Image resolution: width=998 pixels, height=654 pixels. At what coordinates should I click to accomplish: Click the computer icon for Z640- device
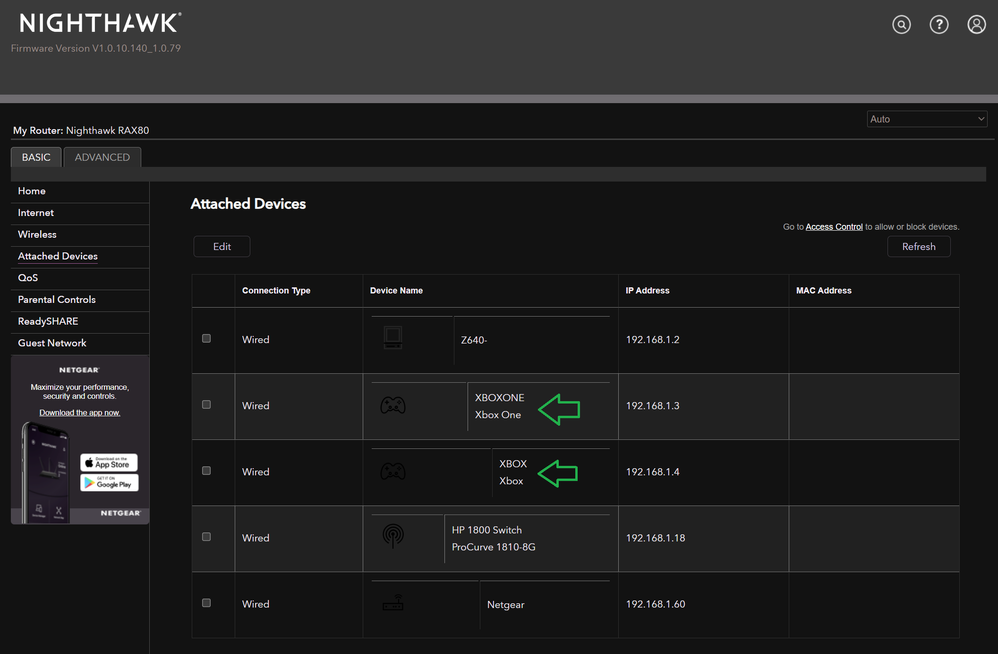tap(393, 337)
